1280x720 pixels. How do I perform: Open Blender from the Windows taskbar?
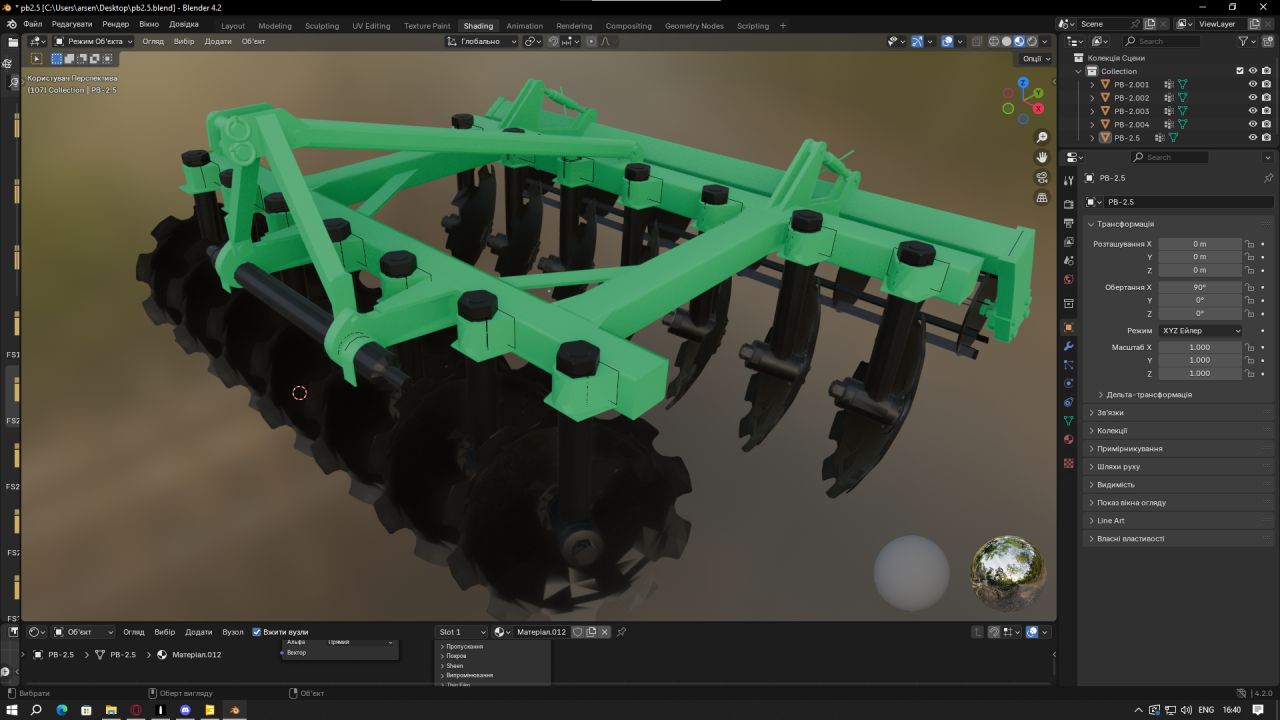pos(235,710)
